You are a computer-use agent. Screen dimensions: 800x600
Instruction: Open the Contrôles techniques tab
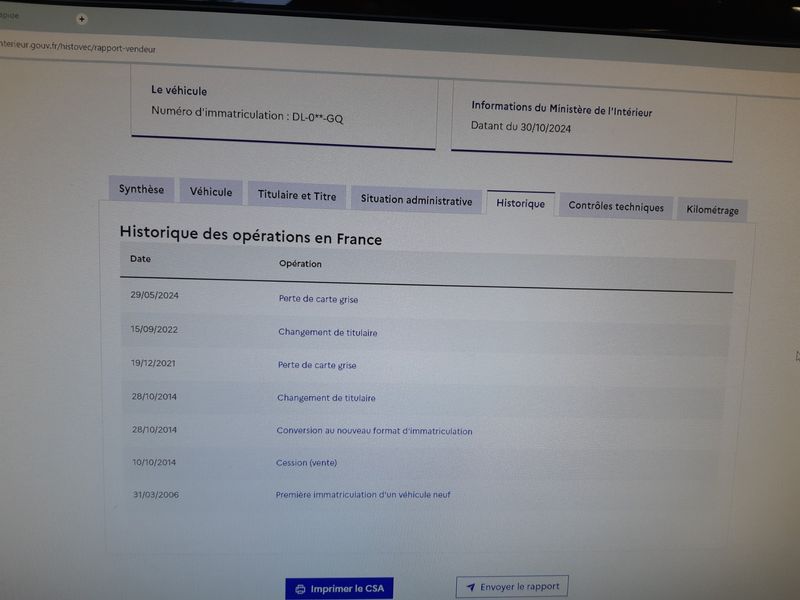(x=616, y=207)
